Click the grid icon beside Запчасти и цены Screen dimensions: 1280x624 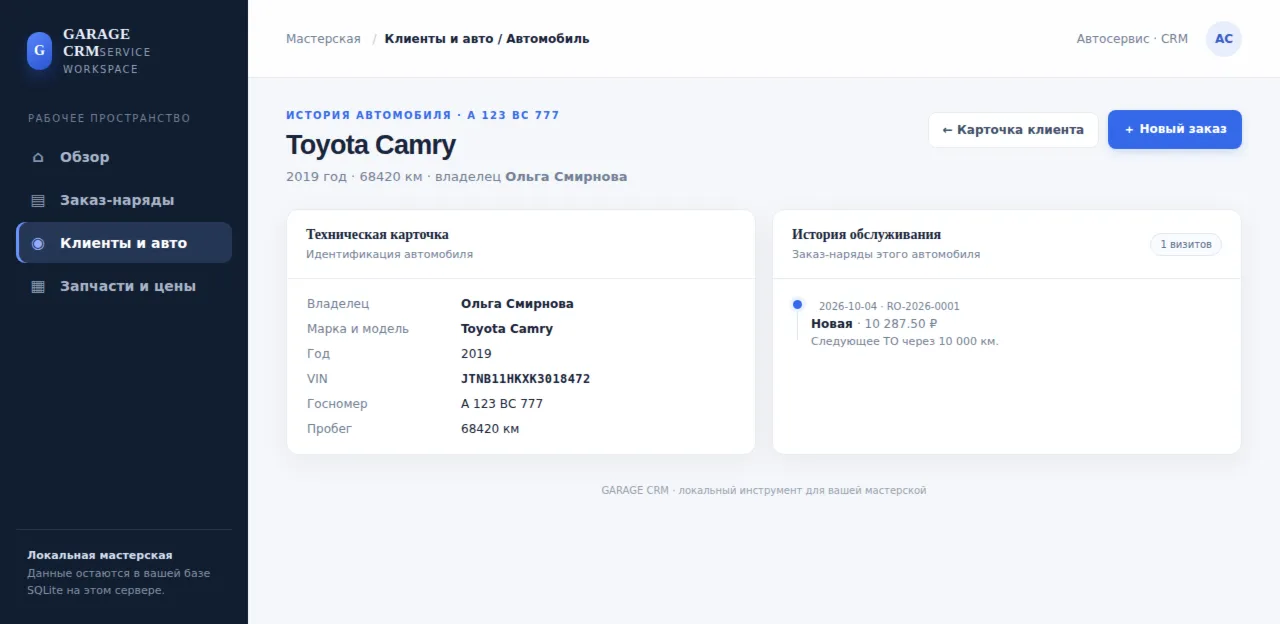tap(38, 286)
